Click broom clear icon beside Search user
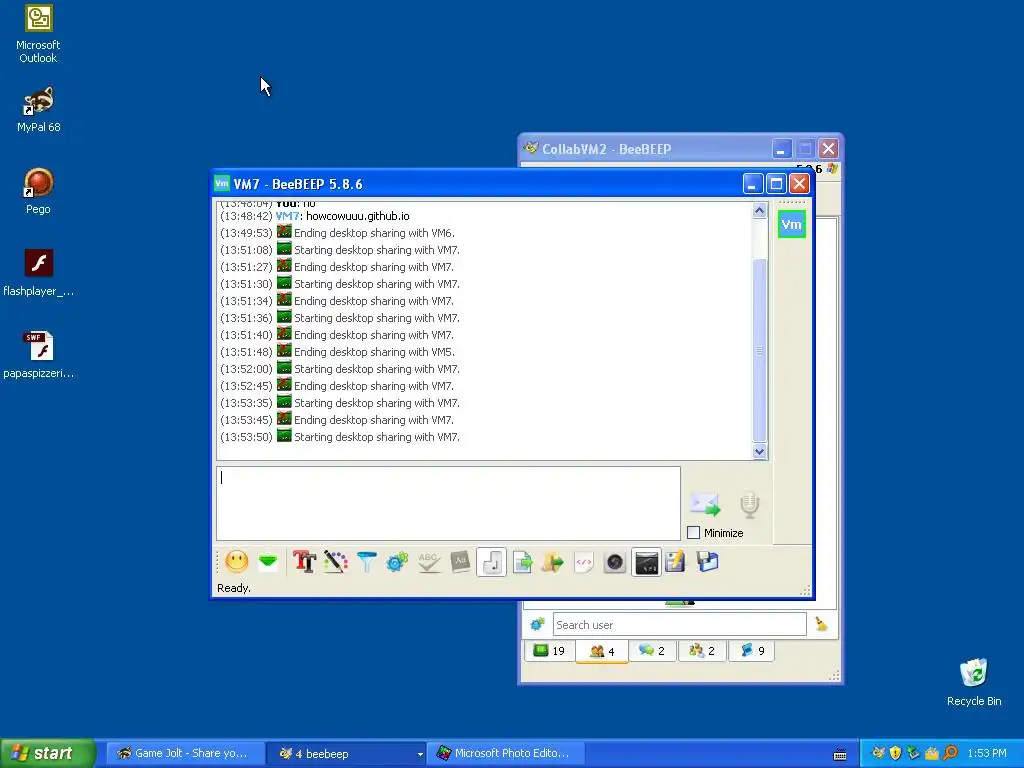This screenshot has width=1024, height=768. point(822,625)
